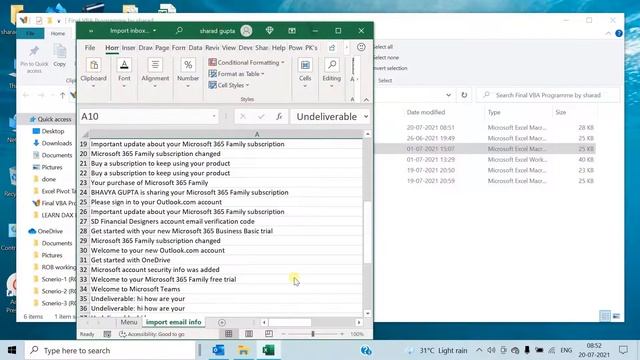The image size is (640, 360).
Task: Click the formula bar Cancel X icon
Action: 243,117
